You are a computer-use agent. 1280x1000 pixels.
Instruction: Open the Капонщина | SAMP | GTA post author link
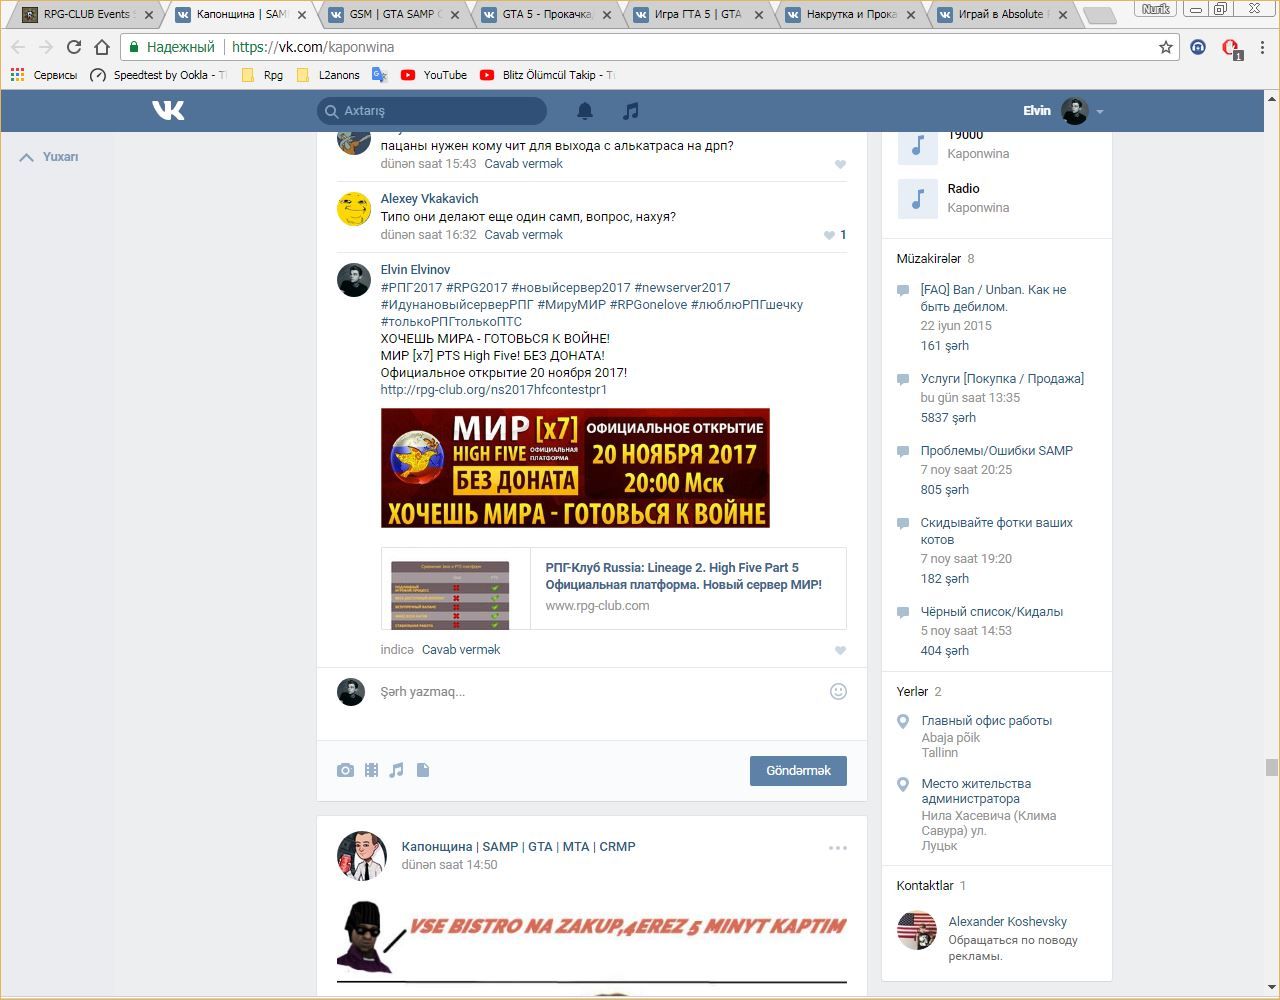coord(519,847)
